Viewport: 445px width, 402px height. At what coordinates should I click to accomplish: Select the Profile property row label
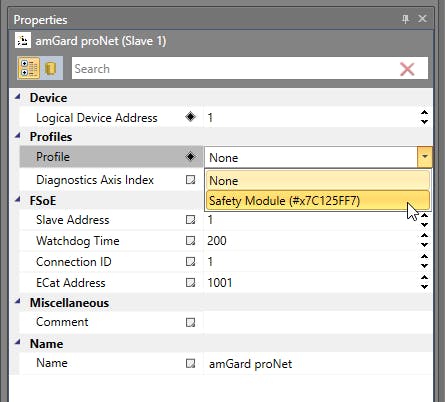click(53, 156)
